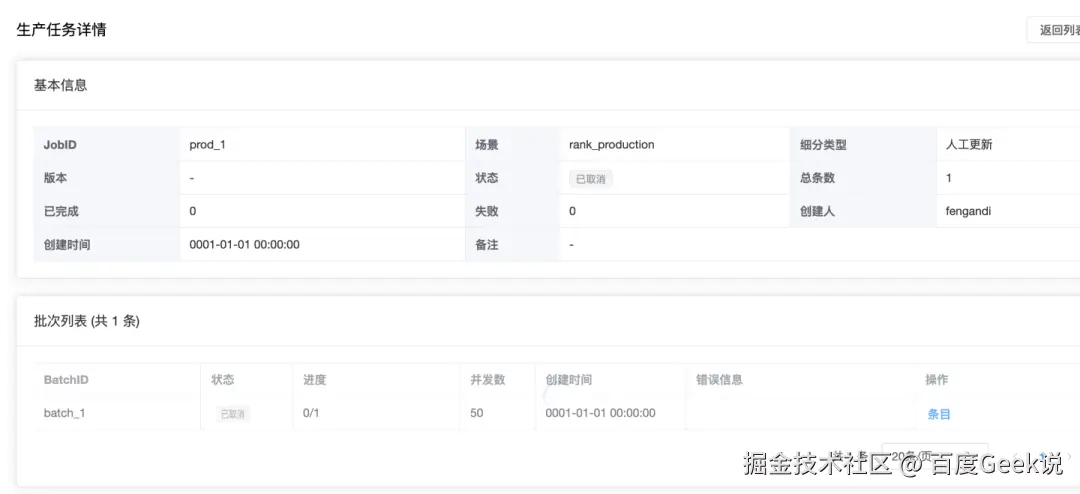Click the BatchID column header
The width and height of the screenshot is (1080, 494).
point(66,380)
